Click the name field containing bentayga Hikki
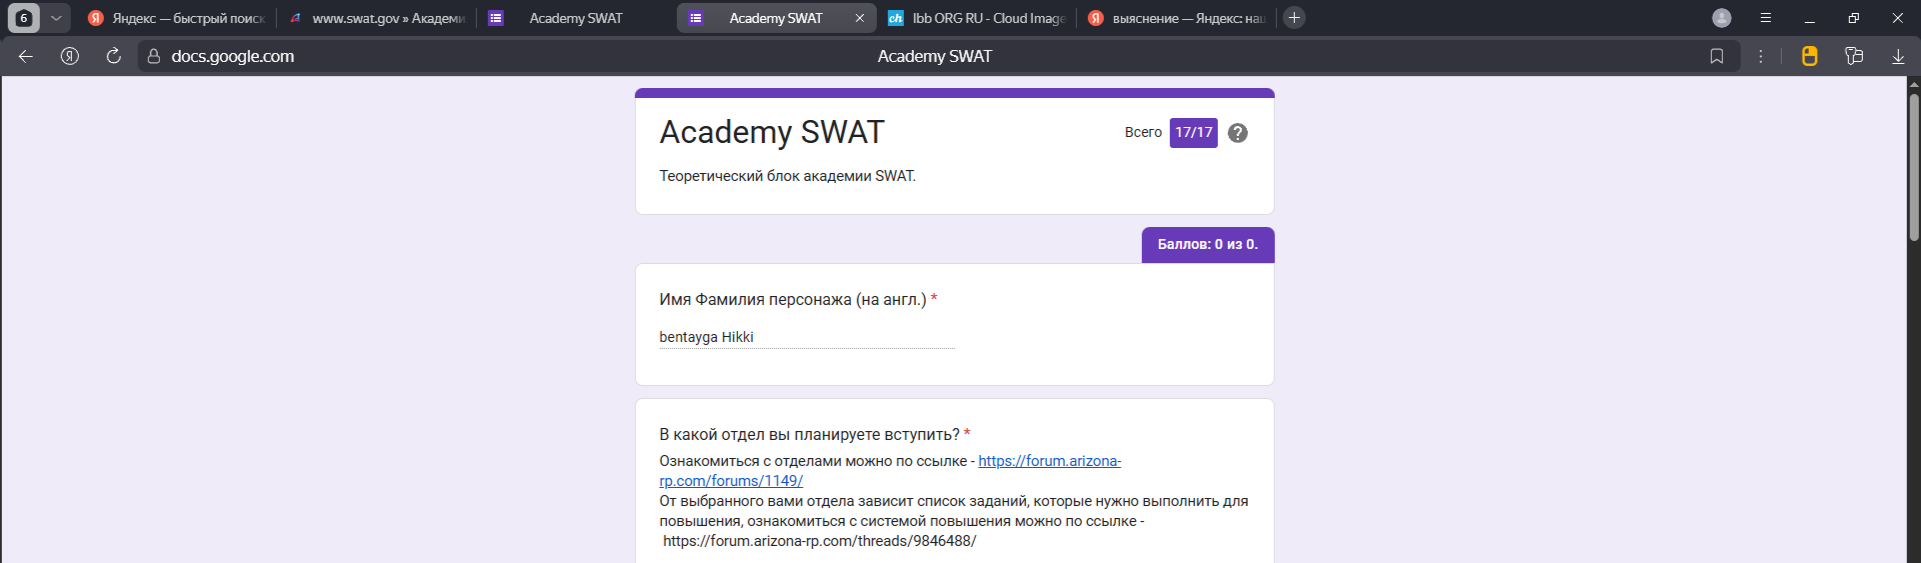The image size is (1921, 563). (807, 337)
